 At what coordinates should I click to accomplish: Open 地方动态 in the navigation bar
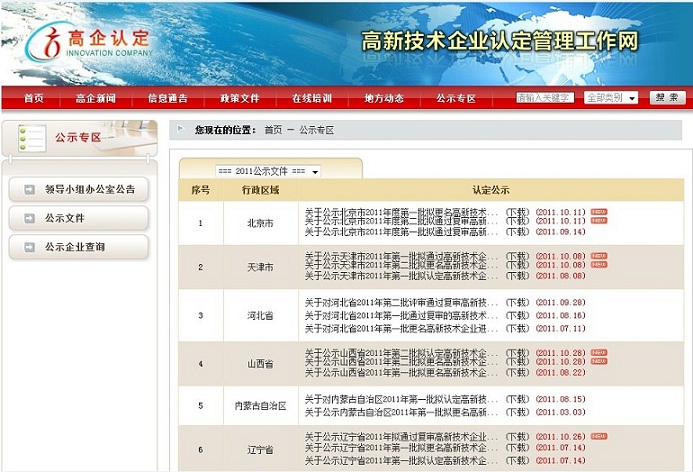384,98
